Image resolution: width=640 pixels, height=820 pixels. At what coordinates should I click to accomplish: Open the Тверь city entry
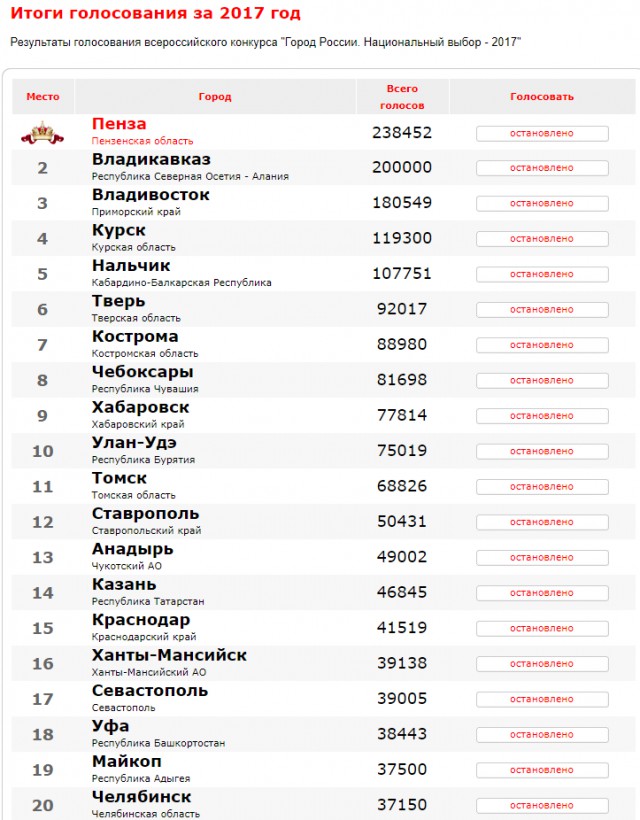(x=119, y=301)
